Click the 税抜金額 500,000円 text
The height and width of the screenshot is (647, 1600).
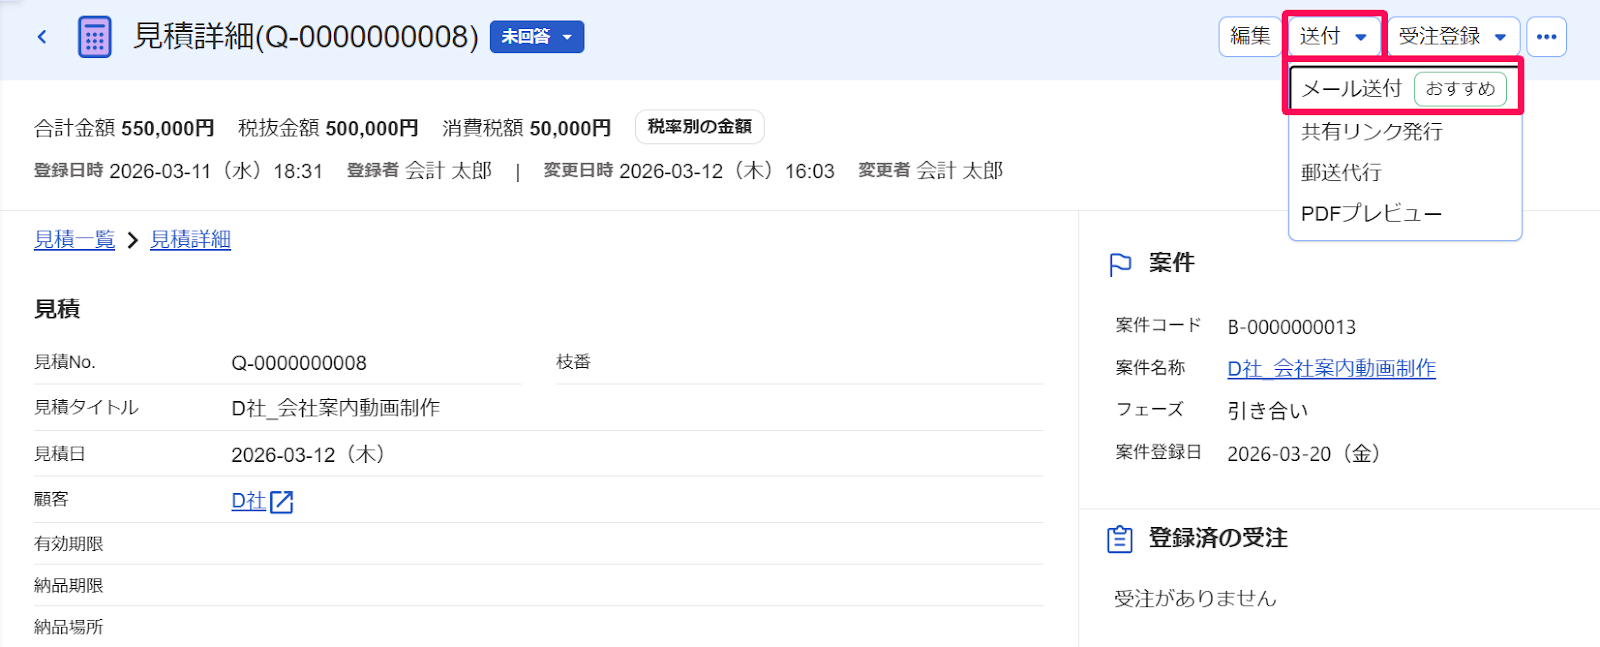328,128
